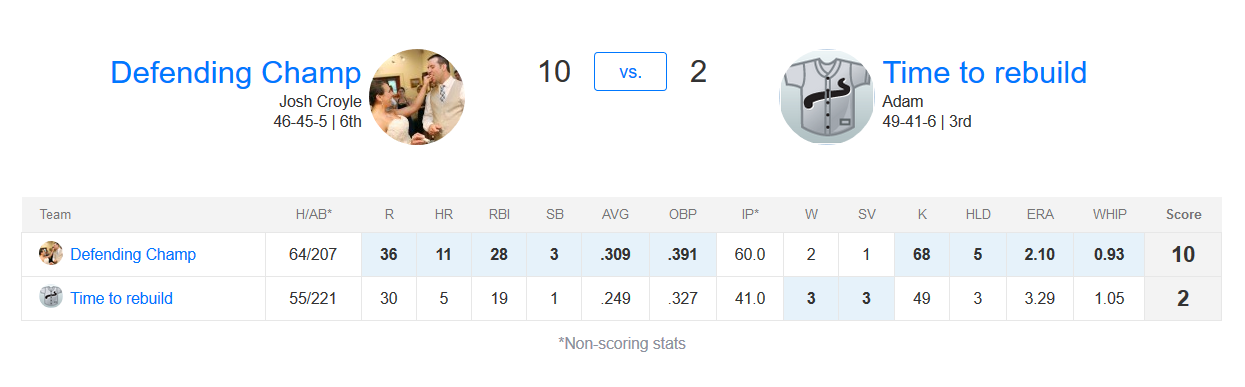Click Defending Champ's score of 10 in table
This screenshot has height=387, width=1245.
tap(1183, 255)
